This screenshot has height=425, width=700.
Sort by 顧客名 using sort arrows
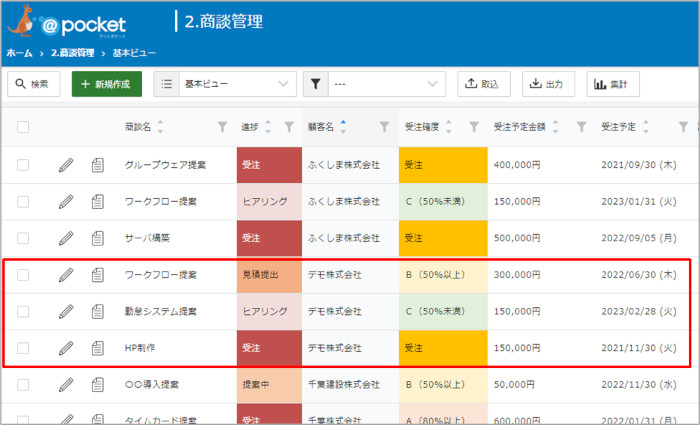click(x=343, y=127)
